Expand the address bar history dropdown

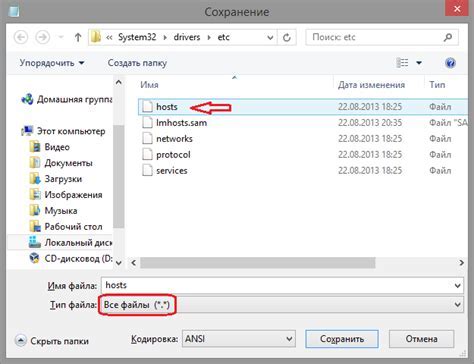pyautogui.click(x=270, y=37)
